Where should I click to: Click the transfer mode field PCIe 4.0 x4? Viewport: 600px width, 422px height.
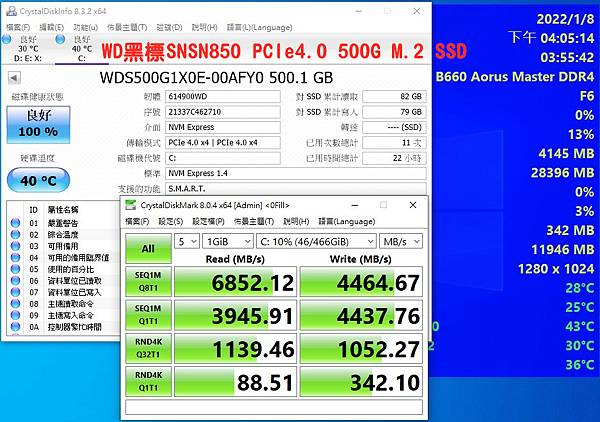pyautogui.click(x=223, y=143)
